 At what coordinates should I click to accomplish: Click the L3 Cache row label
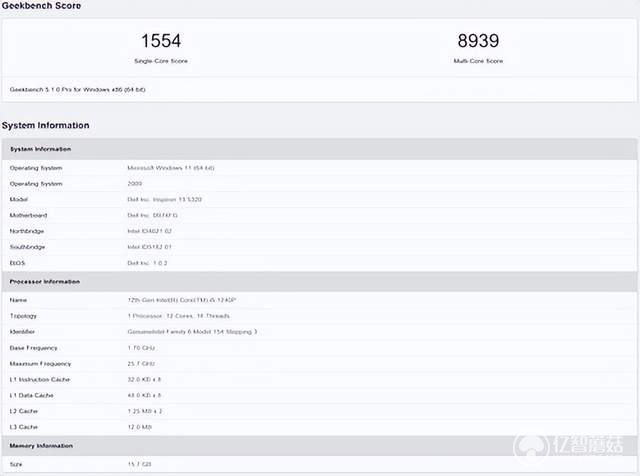[x=24, y=427]
